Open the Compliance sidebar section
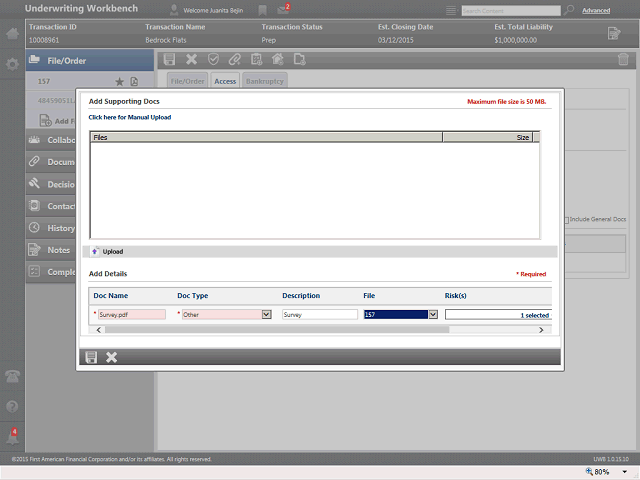Image resolution: width=640 pixels, height=480 pixels. [x=51, y=272]
